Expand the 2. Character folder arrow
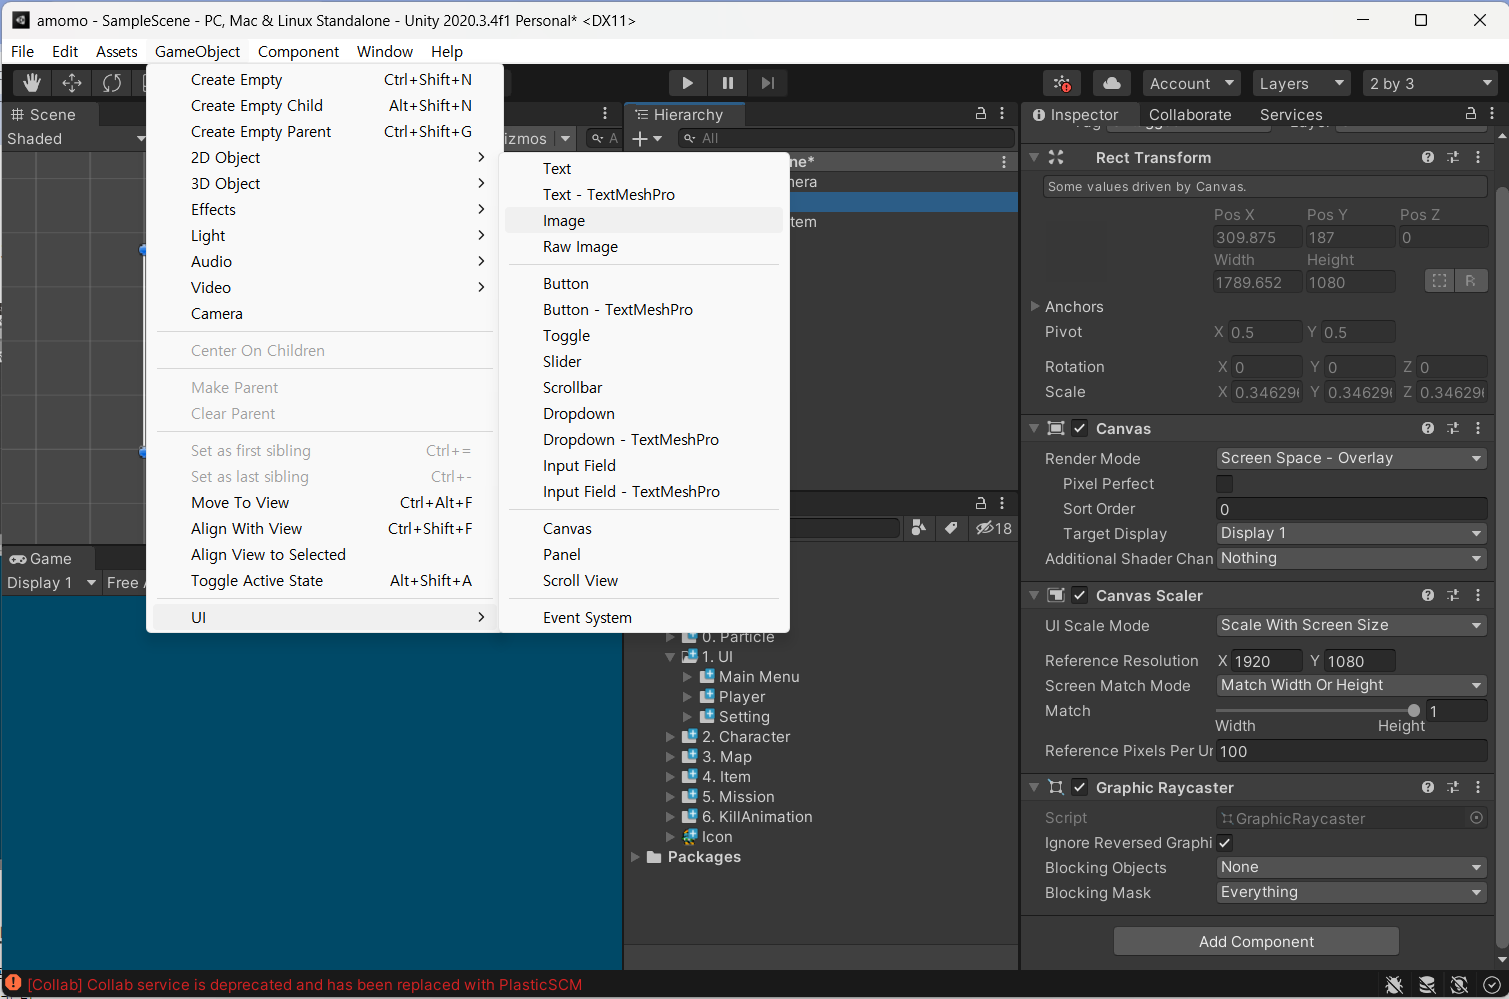 point(670,737)
